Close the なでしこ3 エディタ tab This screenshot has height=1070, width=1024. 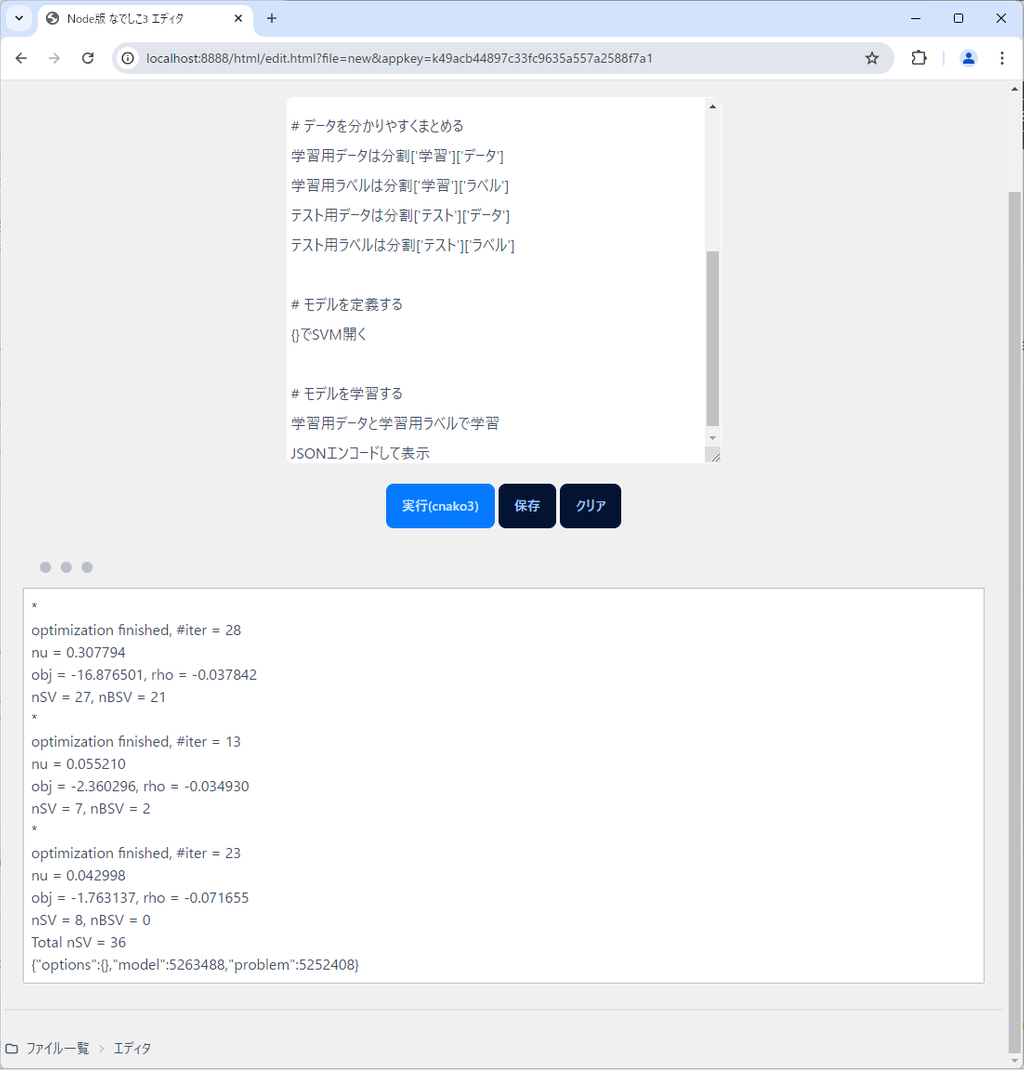tap(238, 18)
